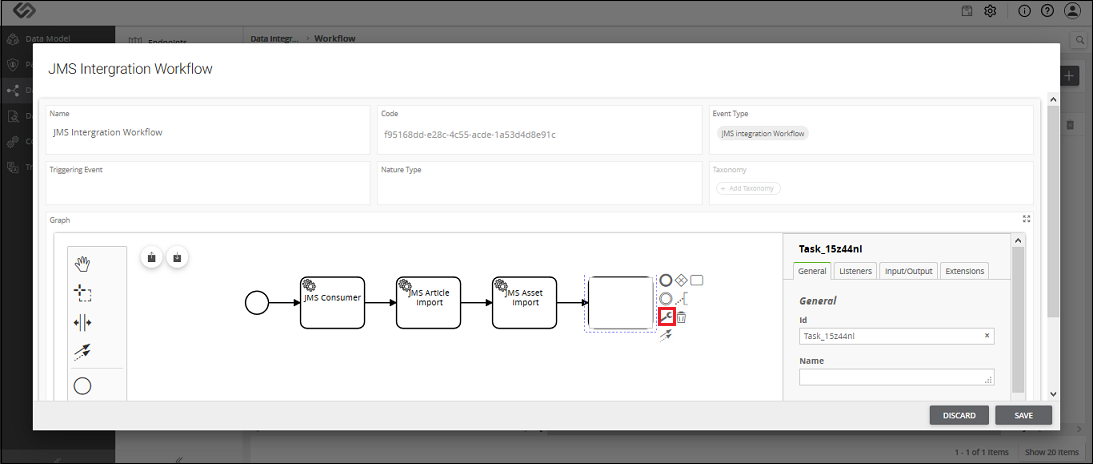
Task: Switch to the Listeners tab
Action: click(855, 271)
